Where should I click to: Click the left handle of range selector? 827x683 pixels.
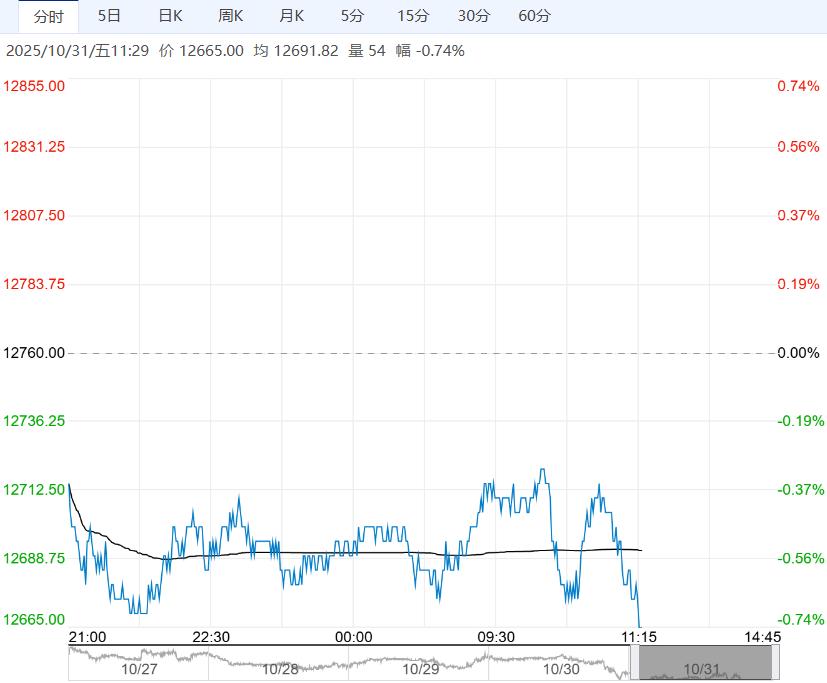[634, 663]
